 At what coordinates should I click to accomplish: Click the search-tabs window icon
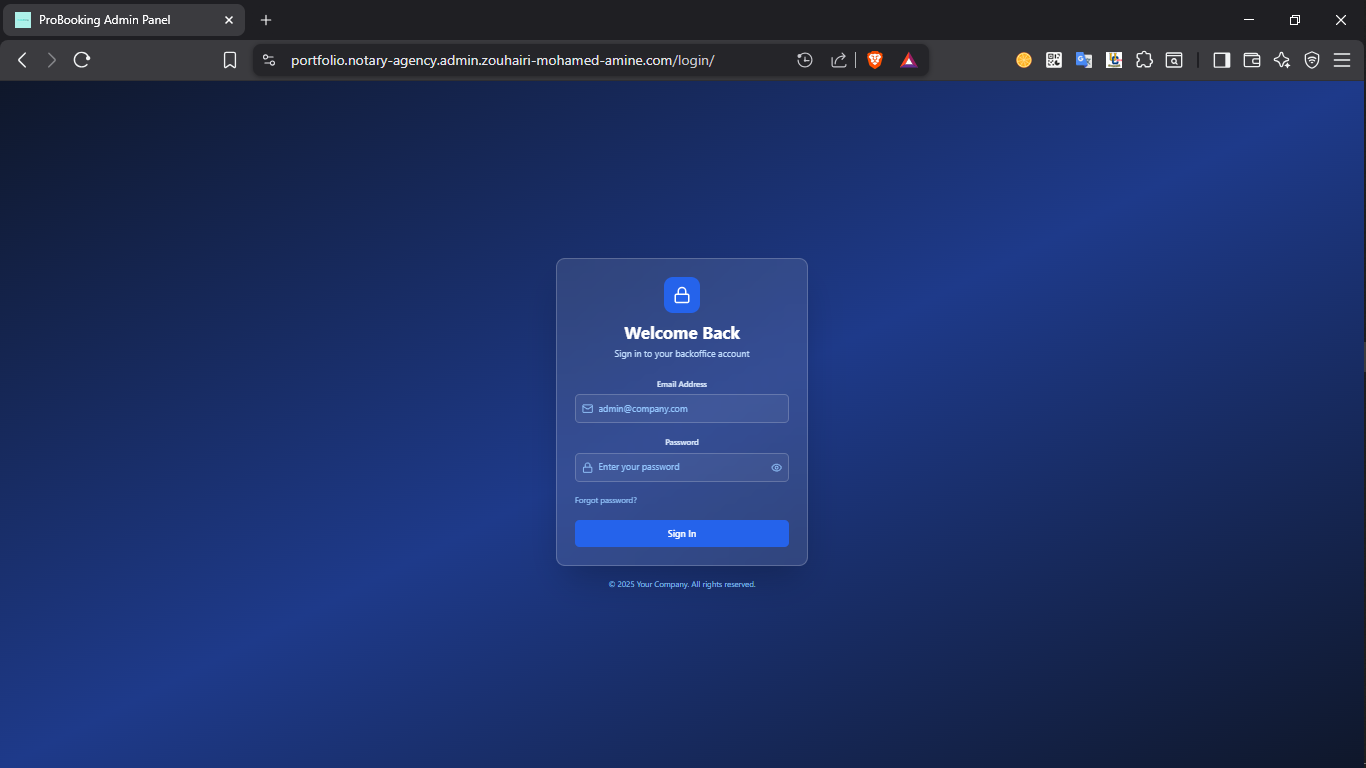(x=1174, y=60)
